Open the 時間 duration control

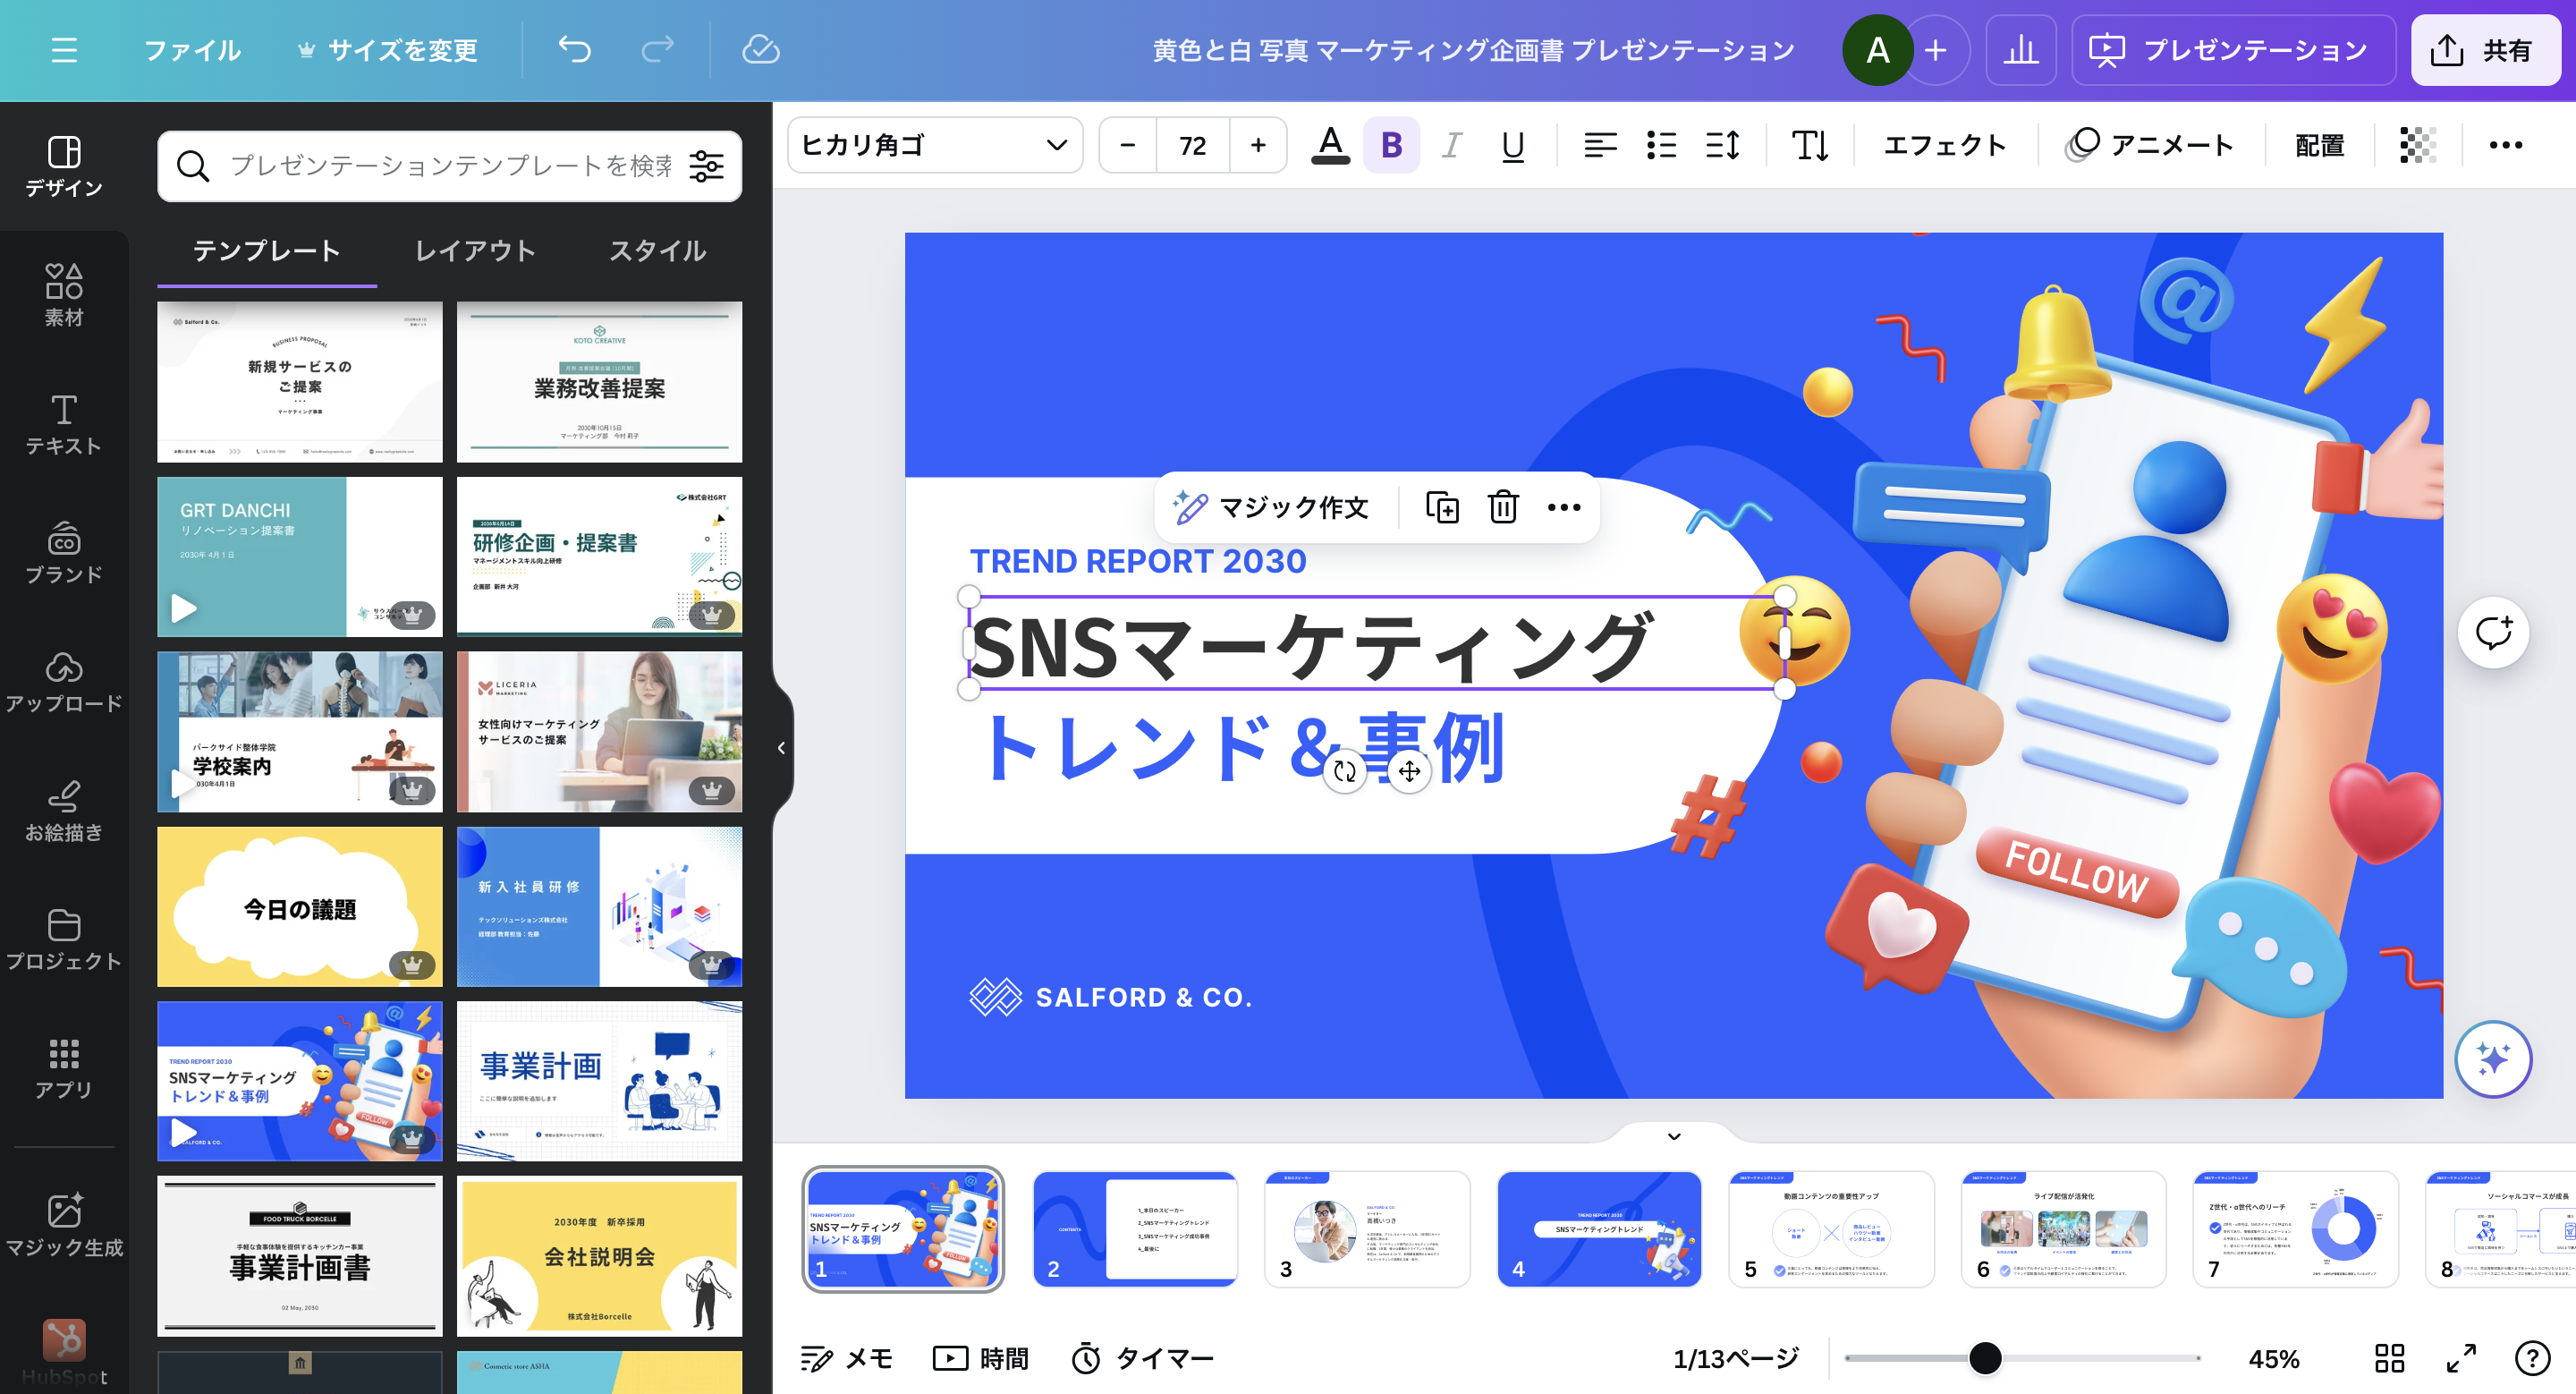[980, 1358]
